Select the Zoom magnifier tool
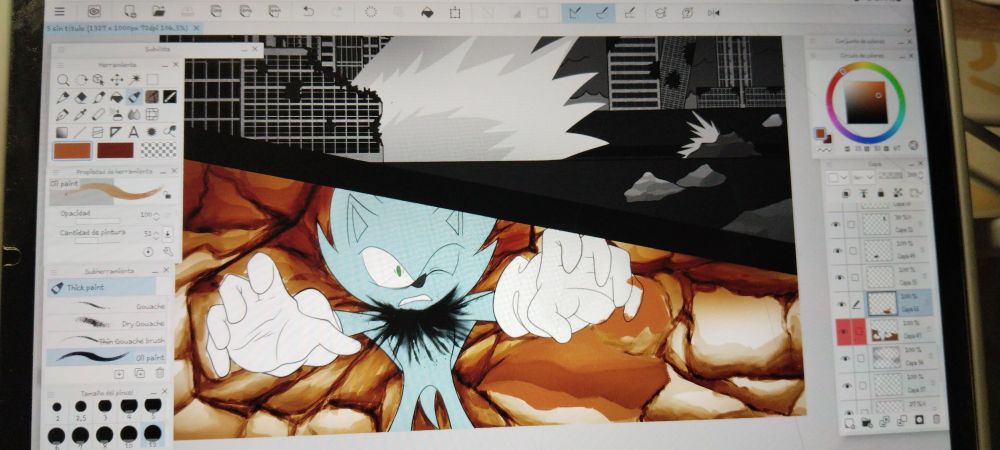The height and width of the screenshot is (450, 1000). tap(63, 80)
